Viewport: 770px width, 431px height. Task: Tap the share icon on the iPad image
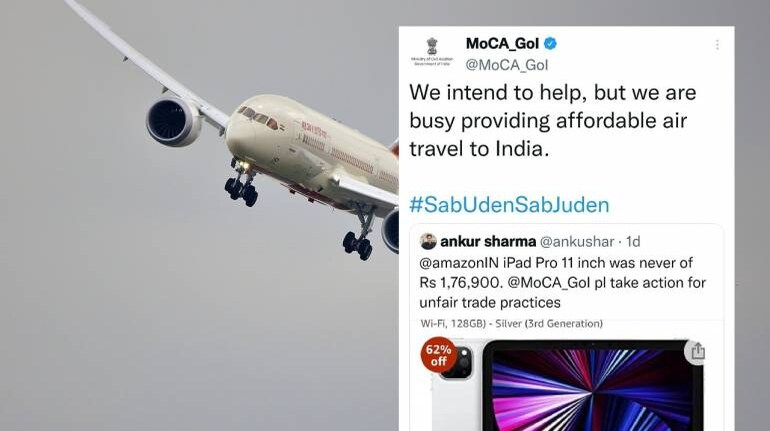697,351
